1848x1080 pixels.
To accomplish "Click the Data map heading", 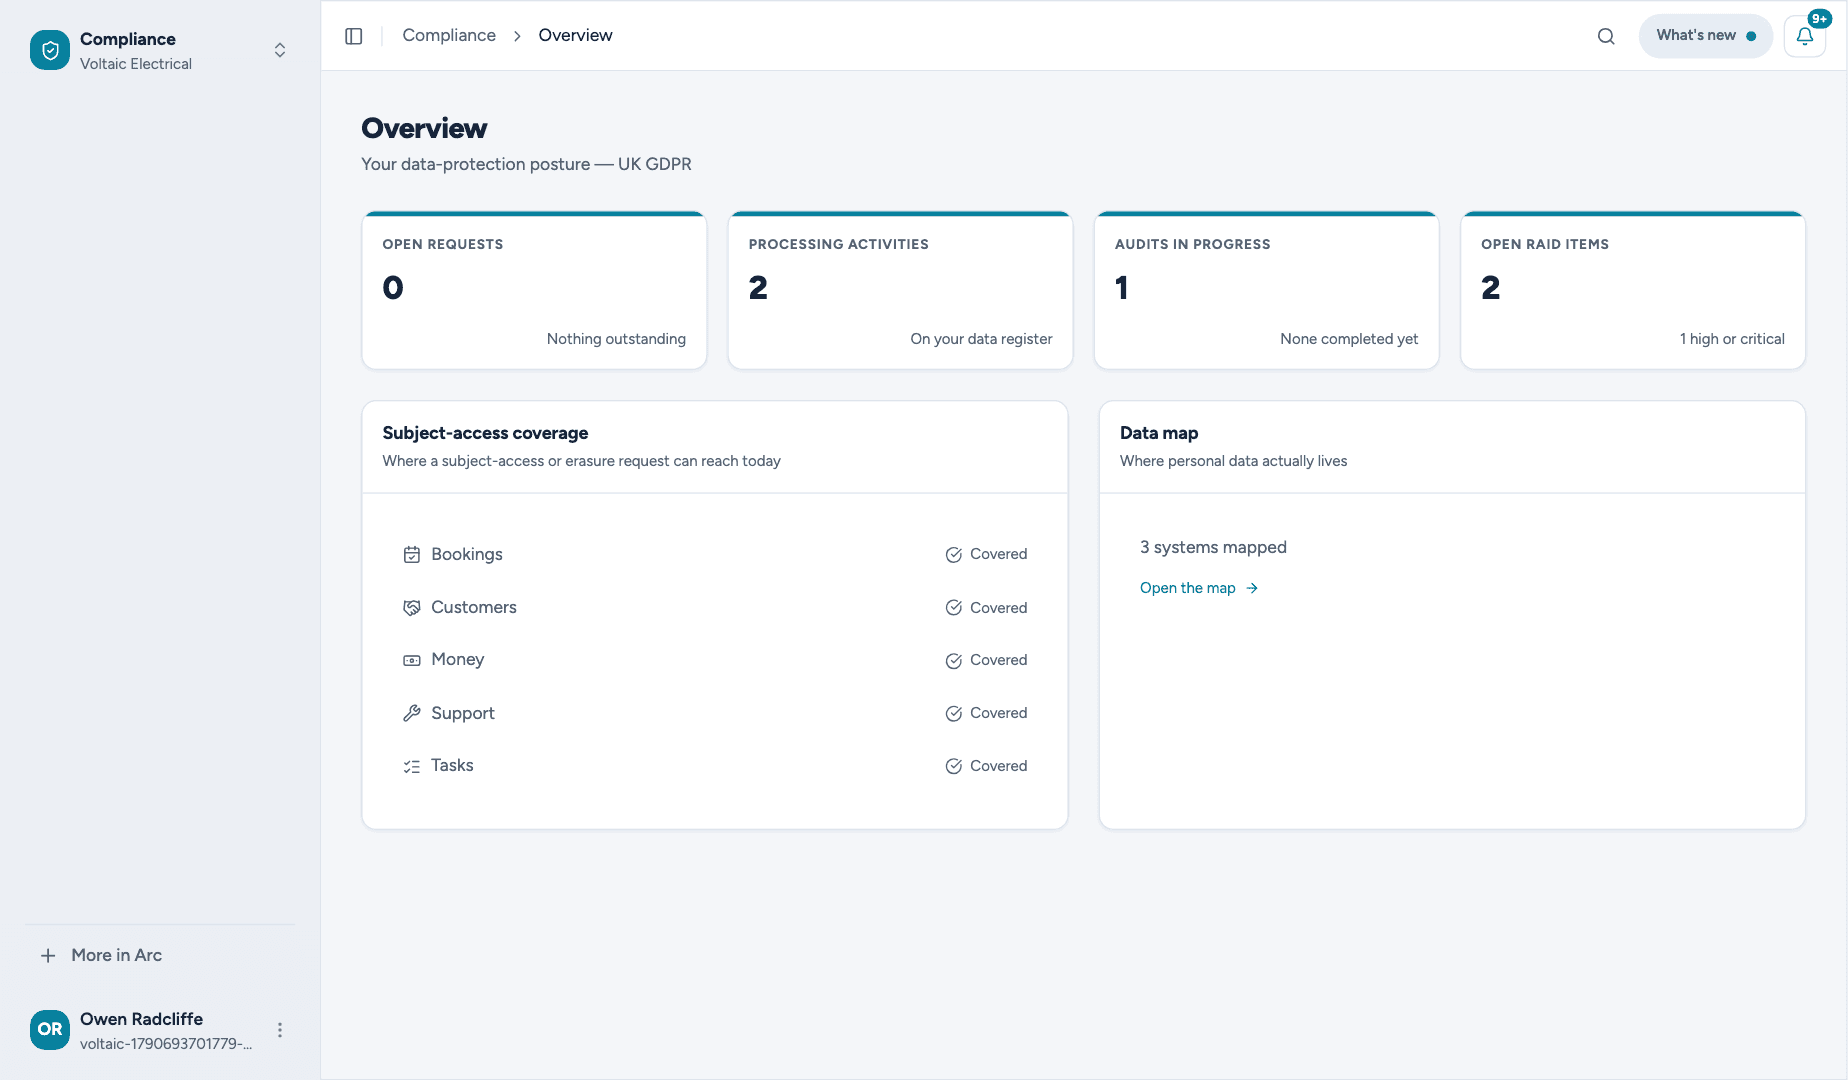I will tap(1159, 433).
